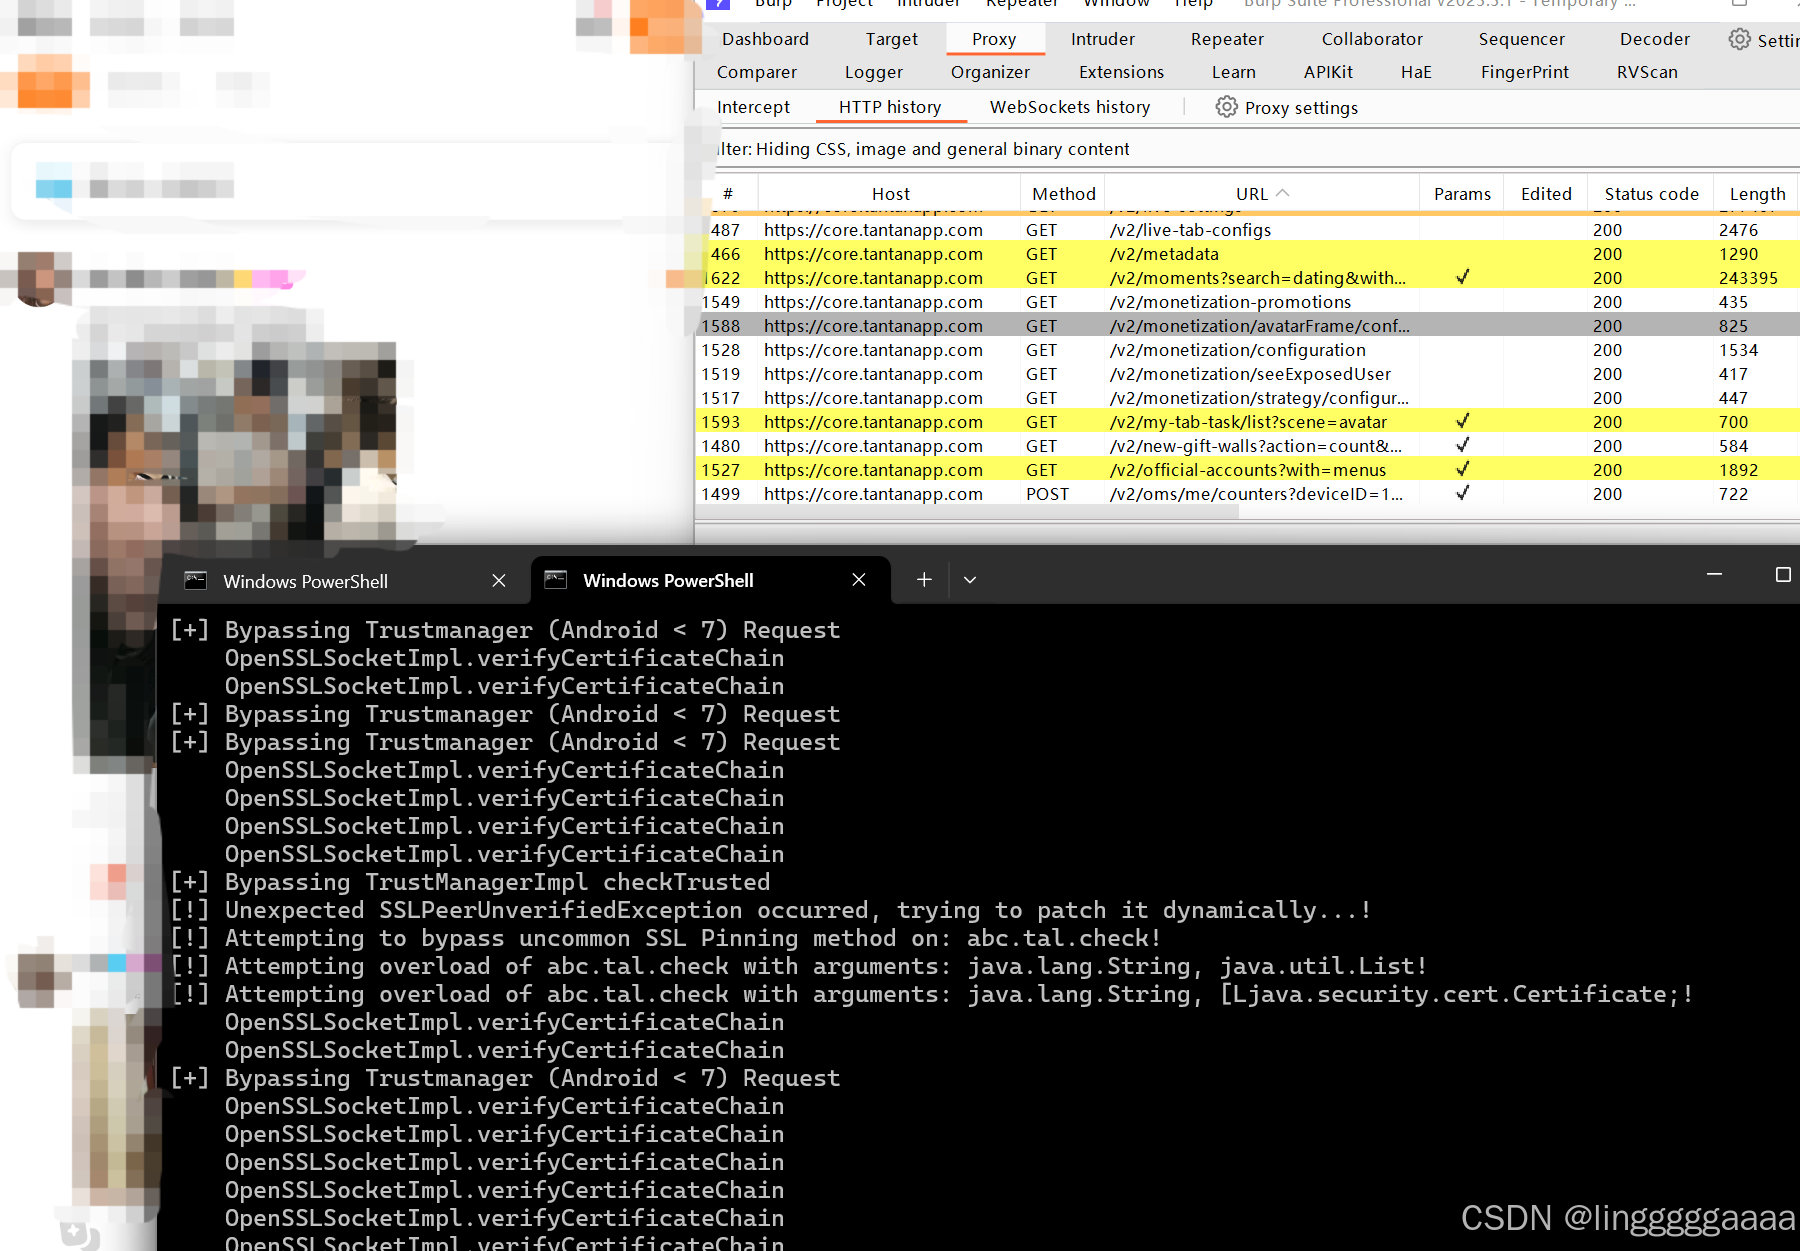Open the Collaborator tab
Viewport: 1800px width, 1251px height.
pyautogui.click(x=1372, y=39)
